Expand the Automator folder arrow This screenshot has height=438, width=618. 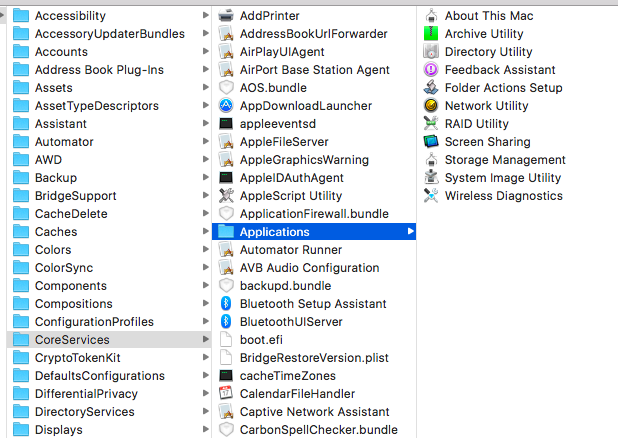coord(205,141)
